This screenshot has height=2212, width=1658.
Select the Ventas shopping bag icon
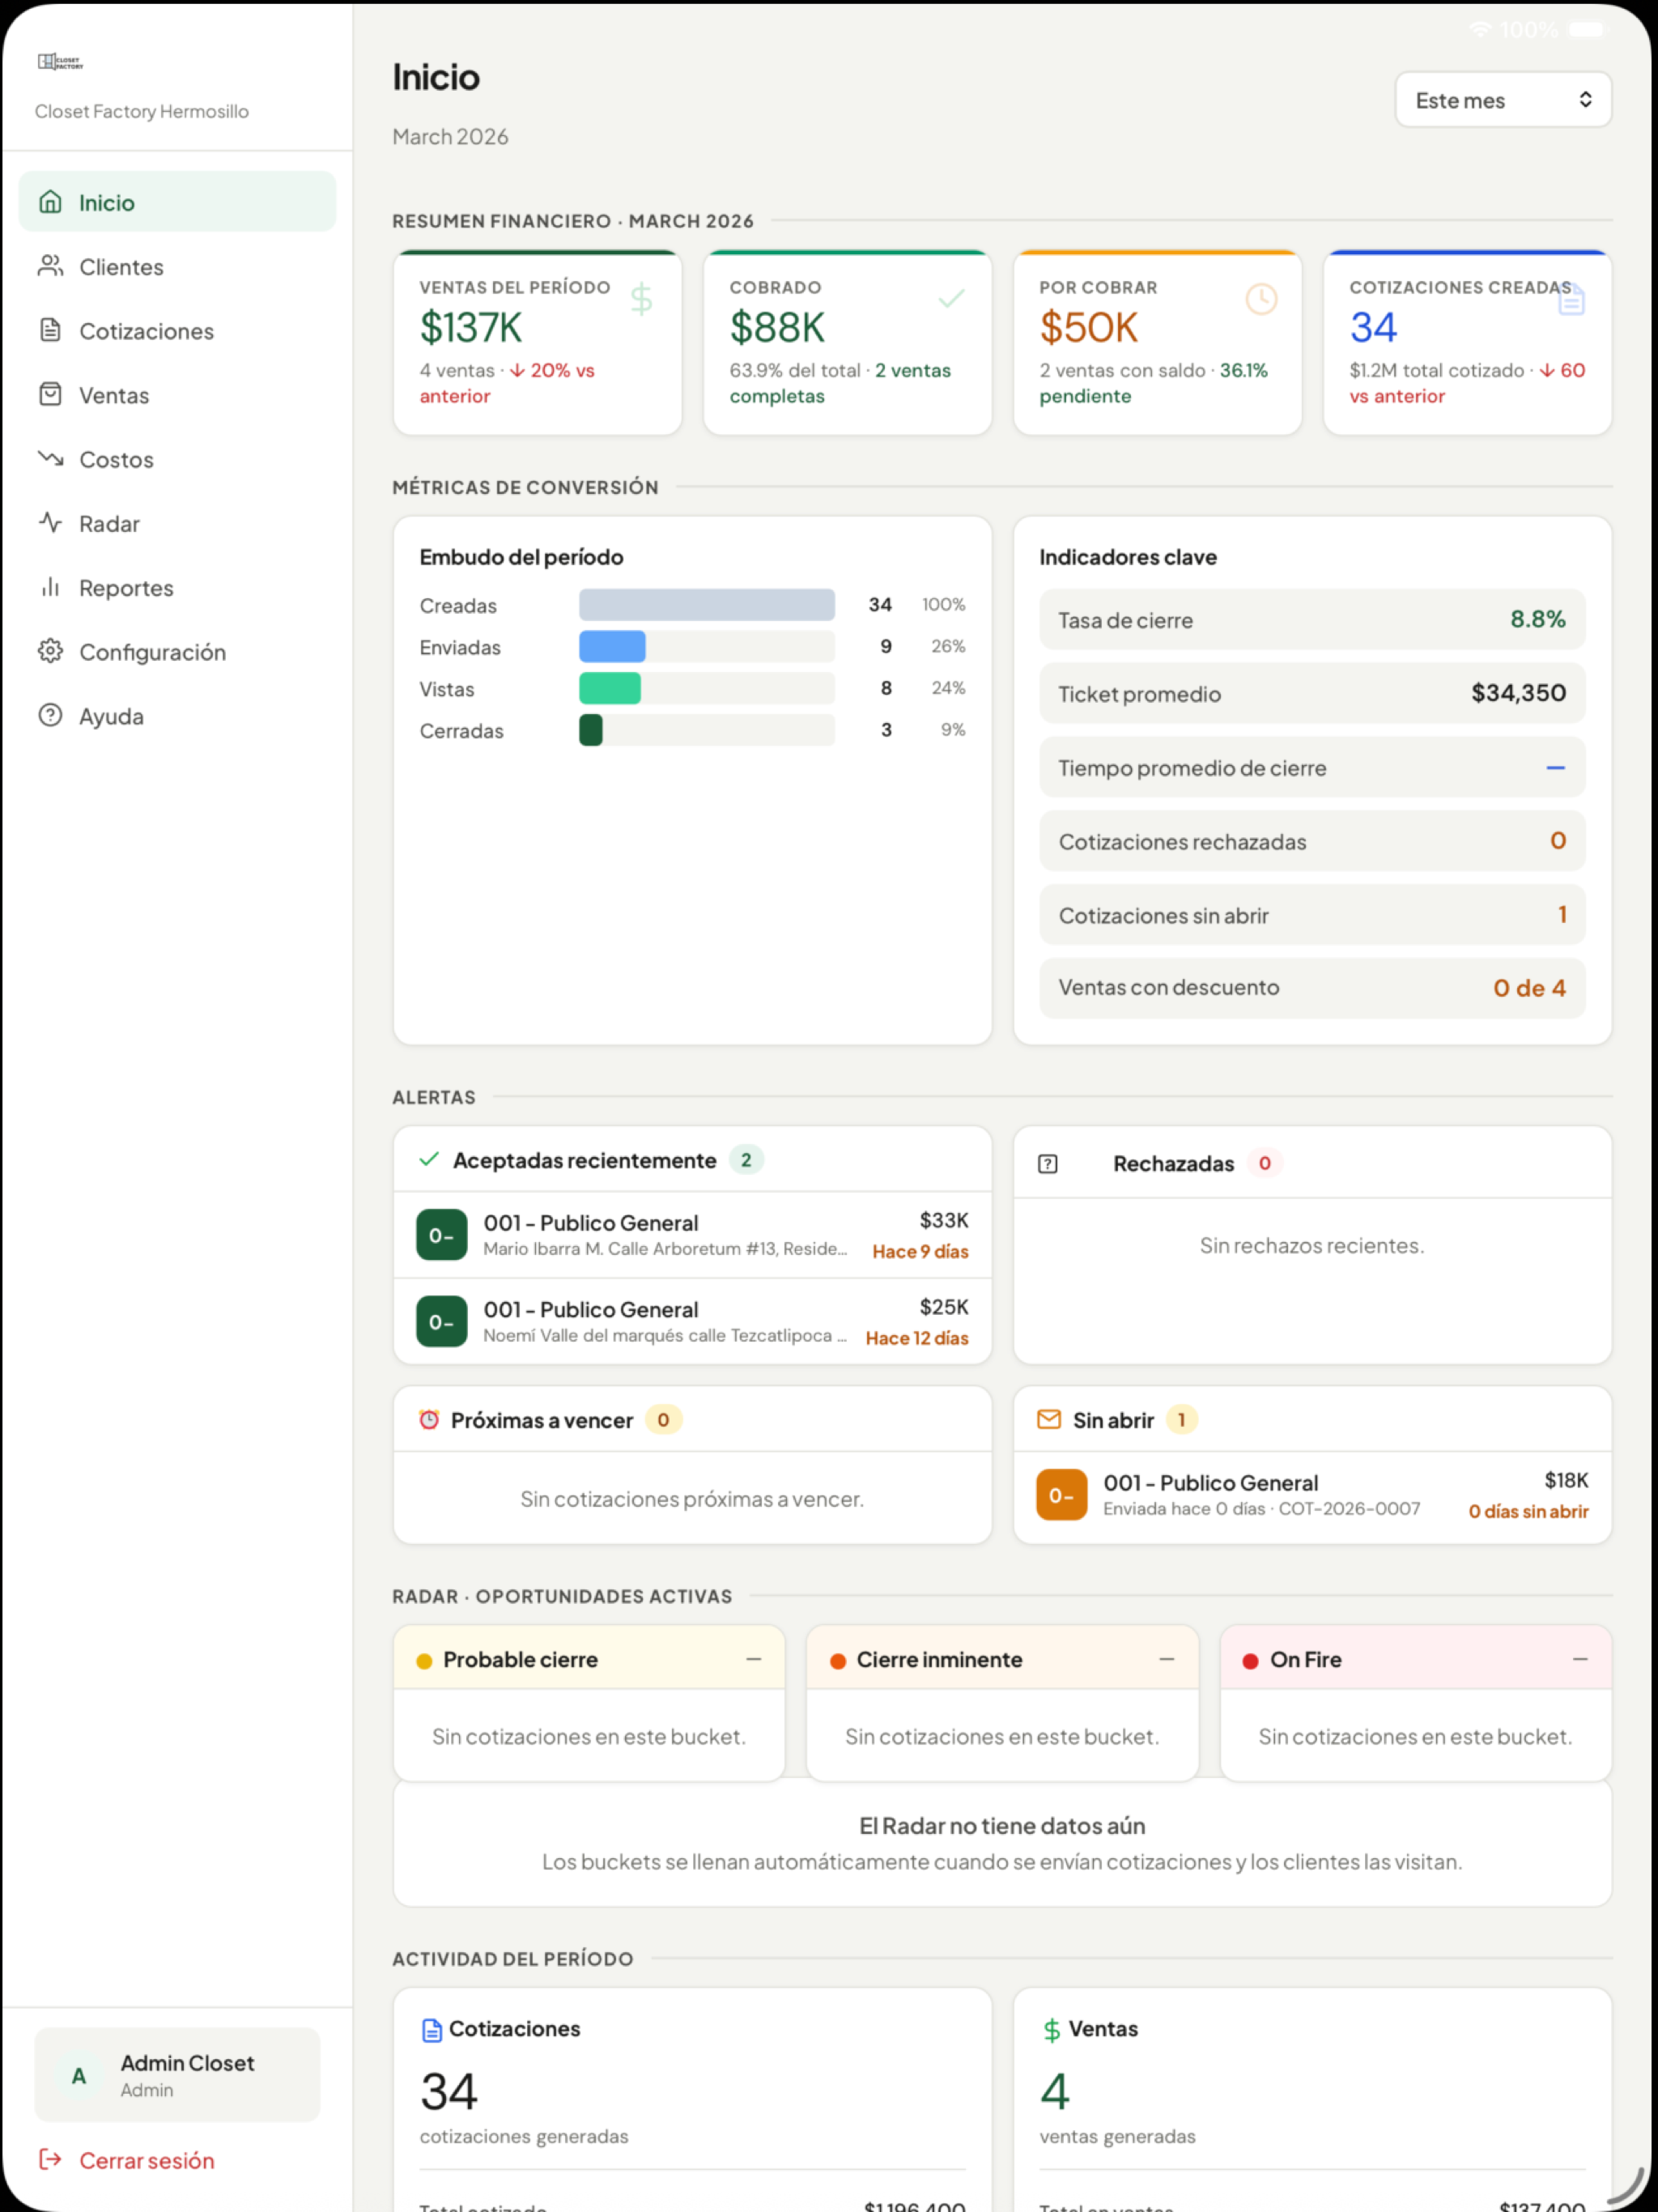click(x=50, y=394)
